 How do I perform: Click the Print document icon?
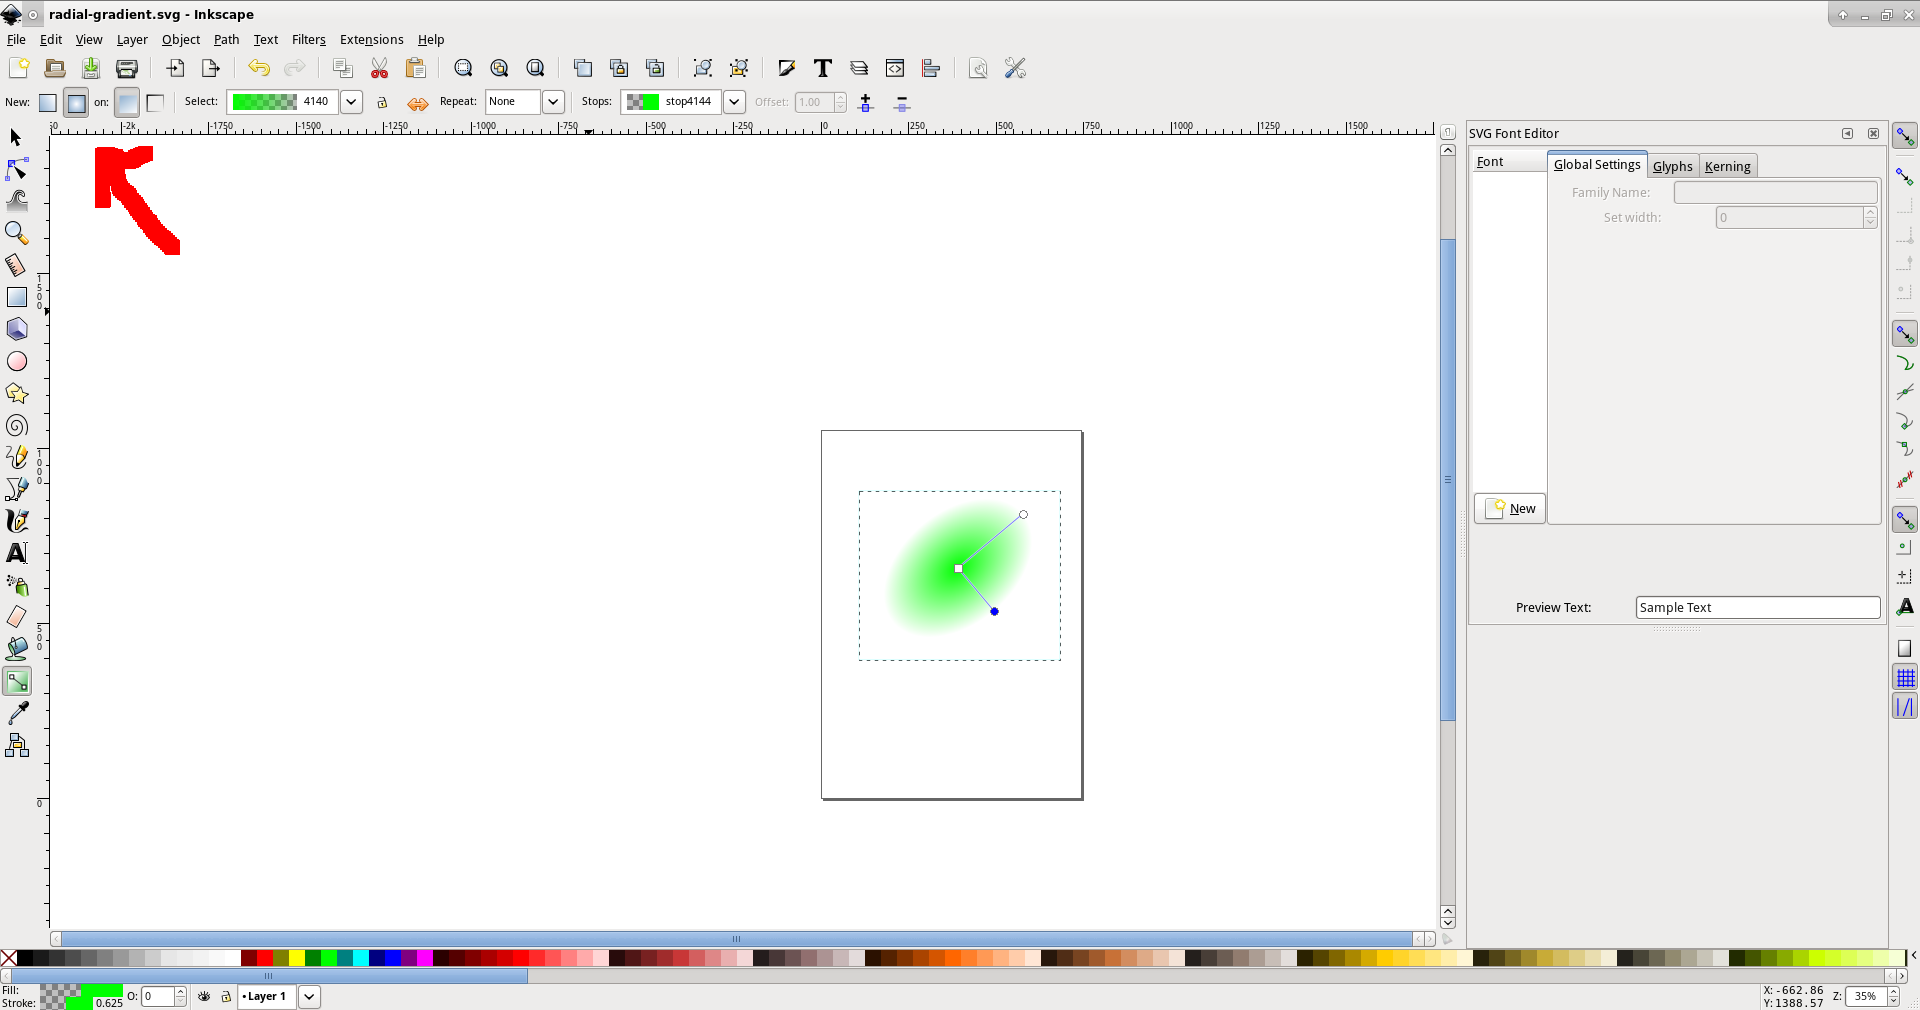point(127,68)
